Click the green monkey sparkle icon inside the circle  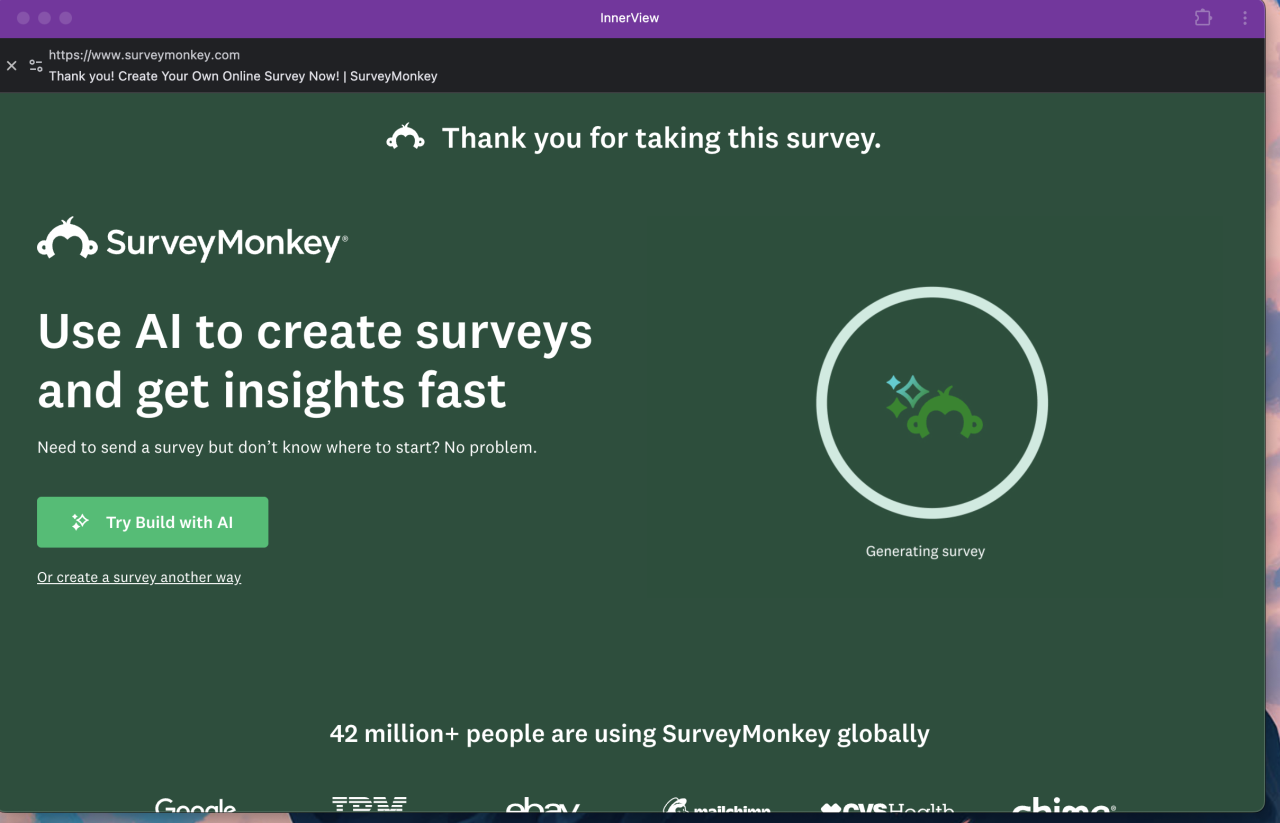coord(934,407)
